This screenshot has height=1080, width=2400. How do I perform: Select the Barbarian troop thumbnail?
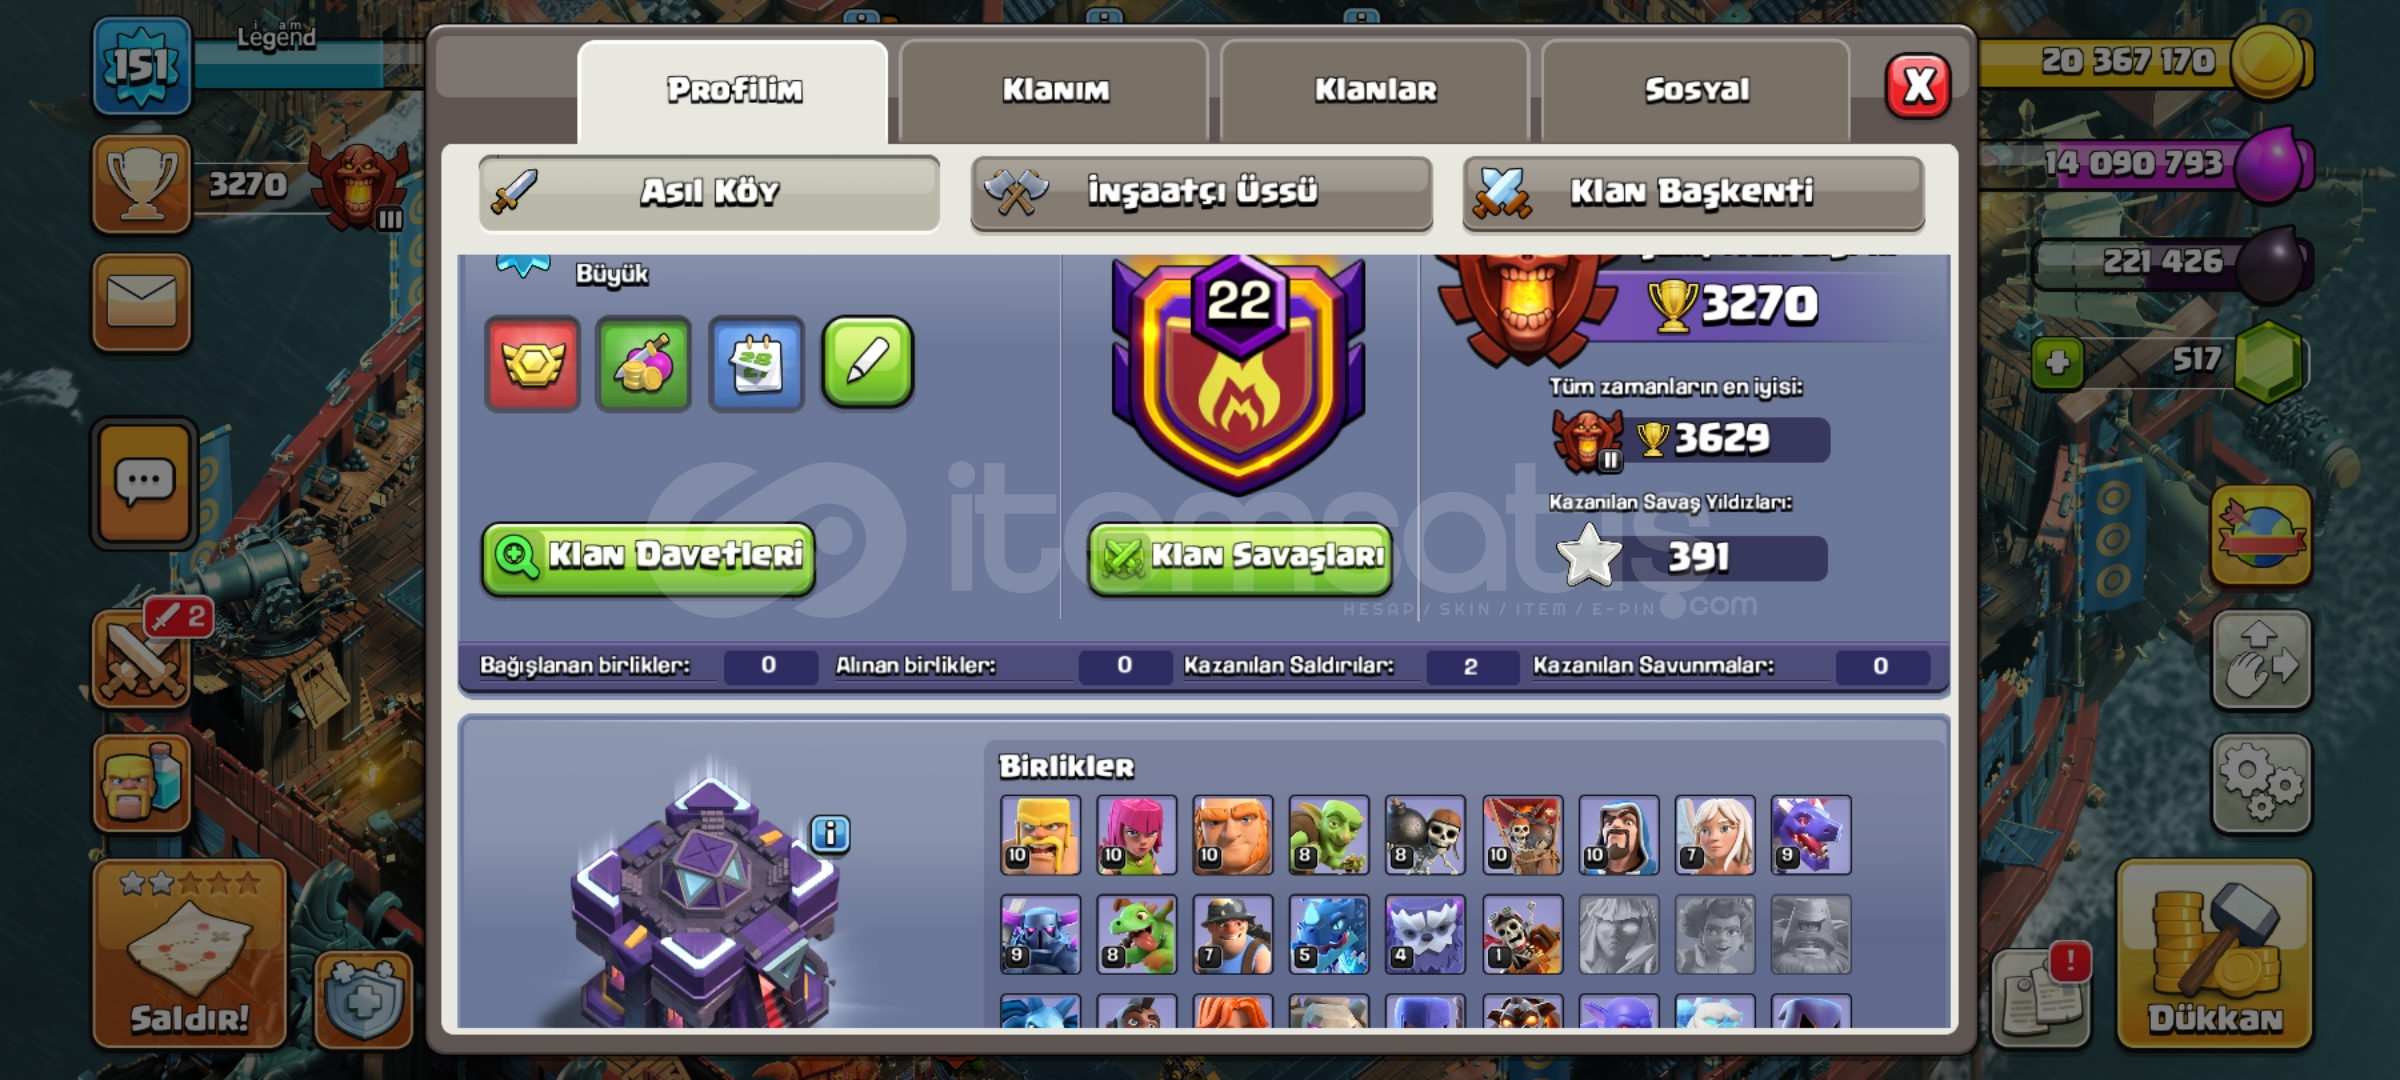coord(1040,835)
